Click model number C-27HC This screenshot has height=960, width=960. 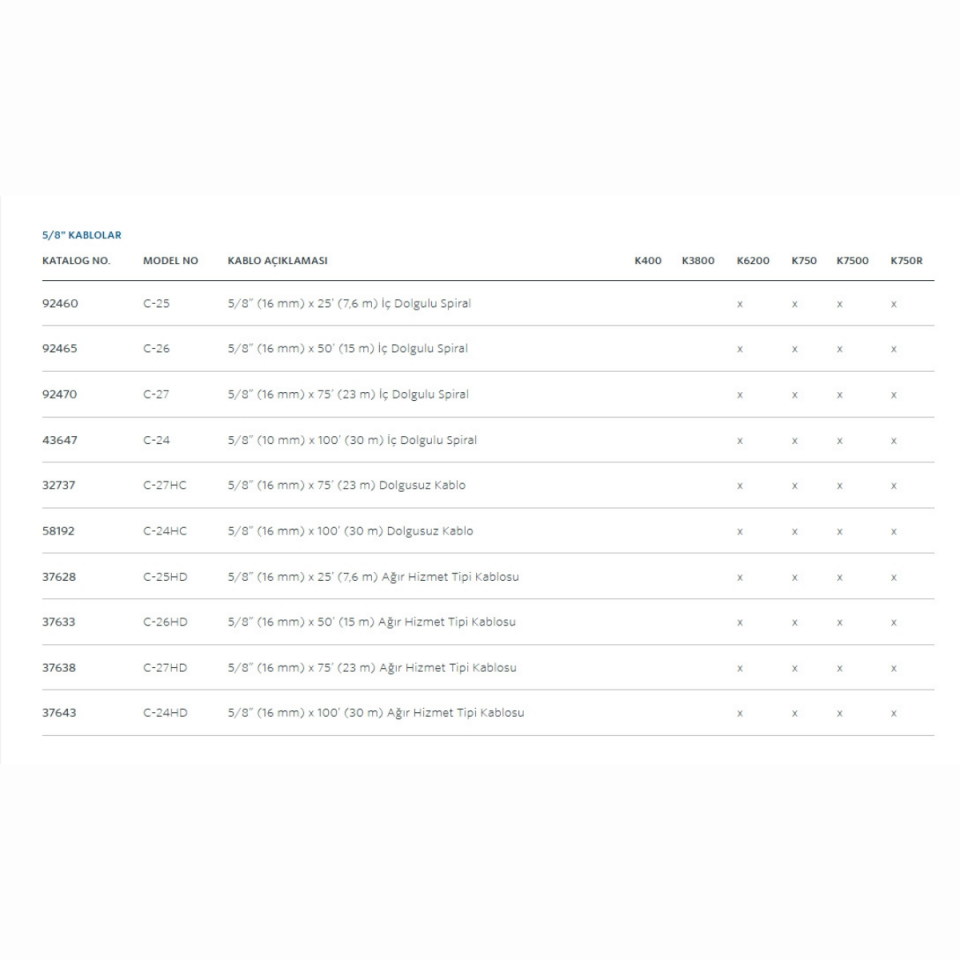pos(164,485)
